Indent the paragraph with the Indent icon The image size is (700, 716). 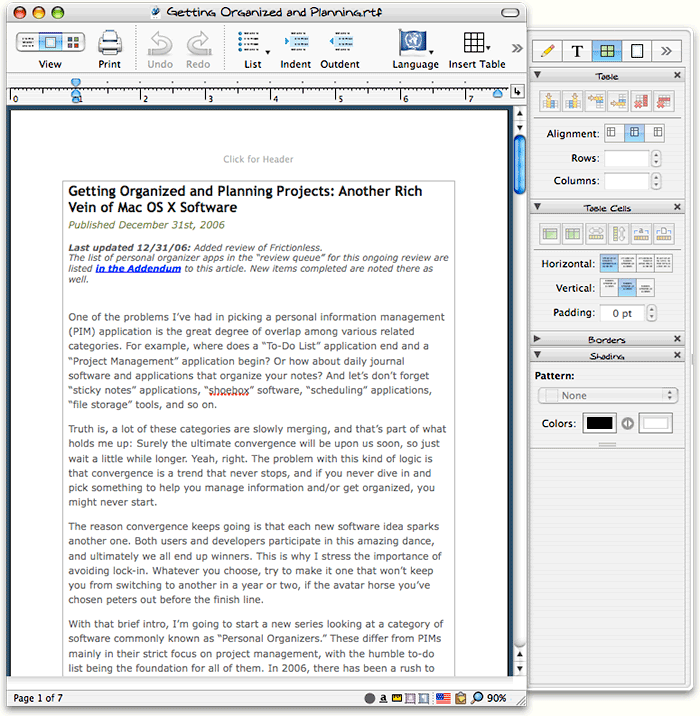click(296, 42)
